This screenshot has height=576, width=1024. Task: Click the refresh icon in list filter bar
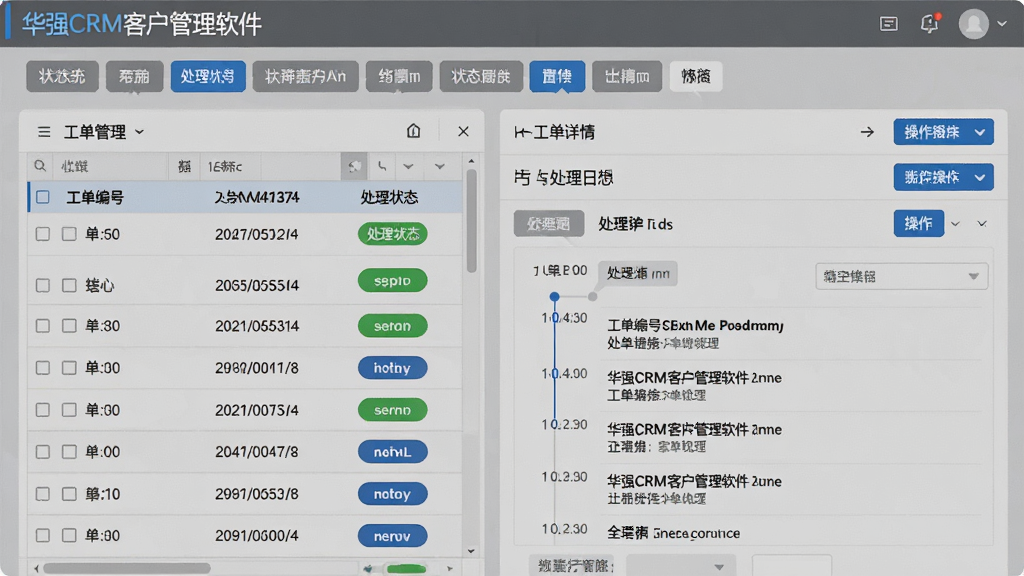tap(354, 167)
